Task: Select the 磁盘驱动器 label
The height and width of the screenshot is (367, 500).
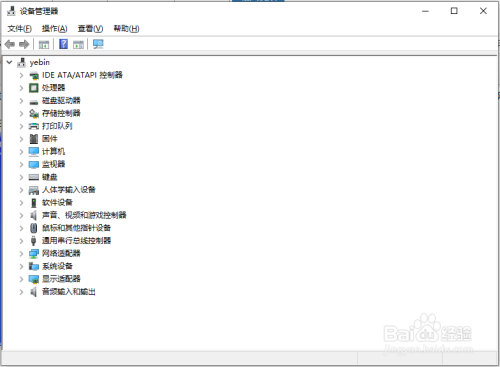Action: click(61, 101)
